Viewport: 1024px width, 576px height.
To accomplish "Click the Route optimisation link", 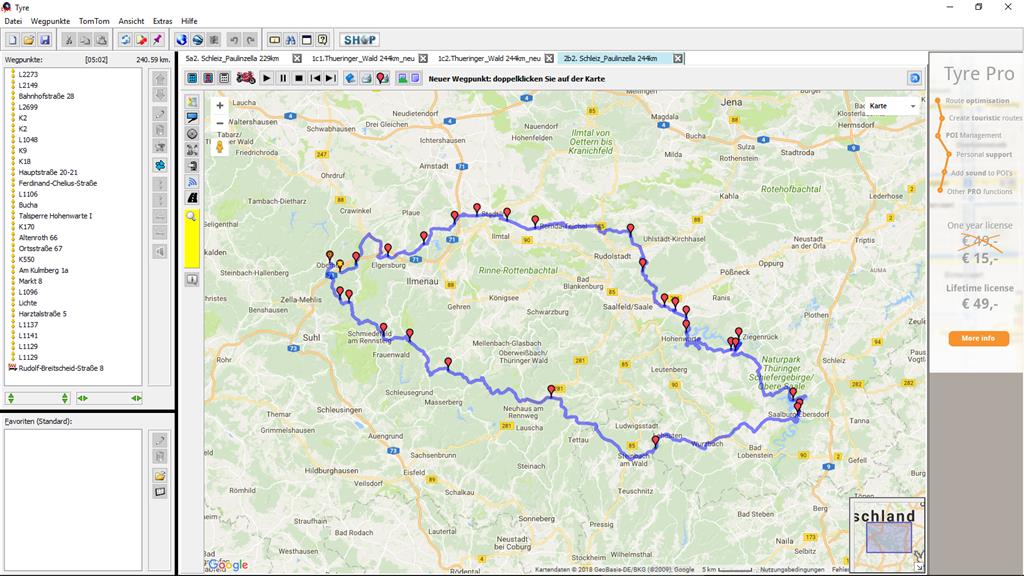I will [x=977, y=101].
